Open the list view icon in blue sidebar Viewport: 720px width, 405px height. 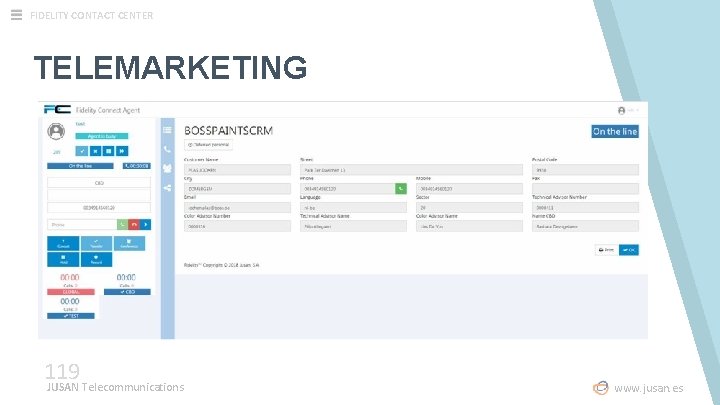pyautogui.click(x=167, y=130)
